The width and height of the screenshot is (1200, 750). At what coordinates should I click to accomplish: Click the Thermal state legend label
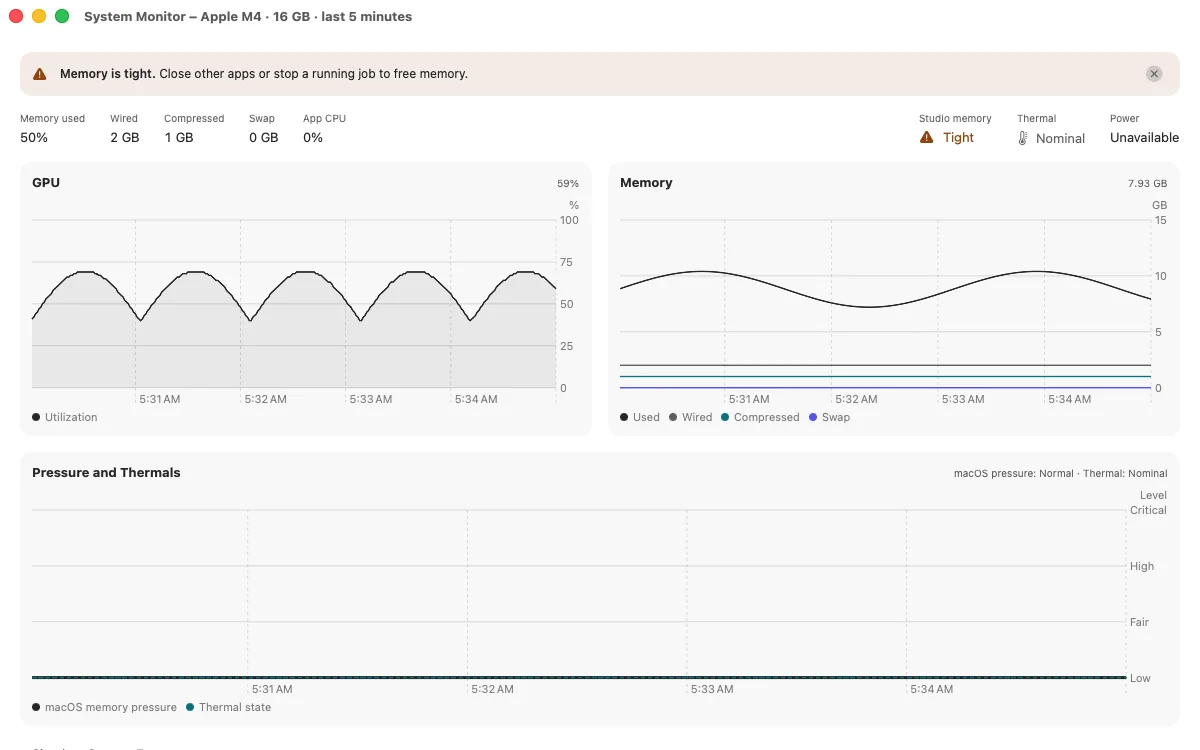tap(235, 707)
